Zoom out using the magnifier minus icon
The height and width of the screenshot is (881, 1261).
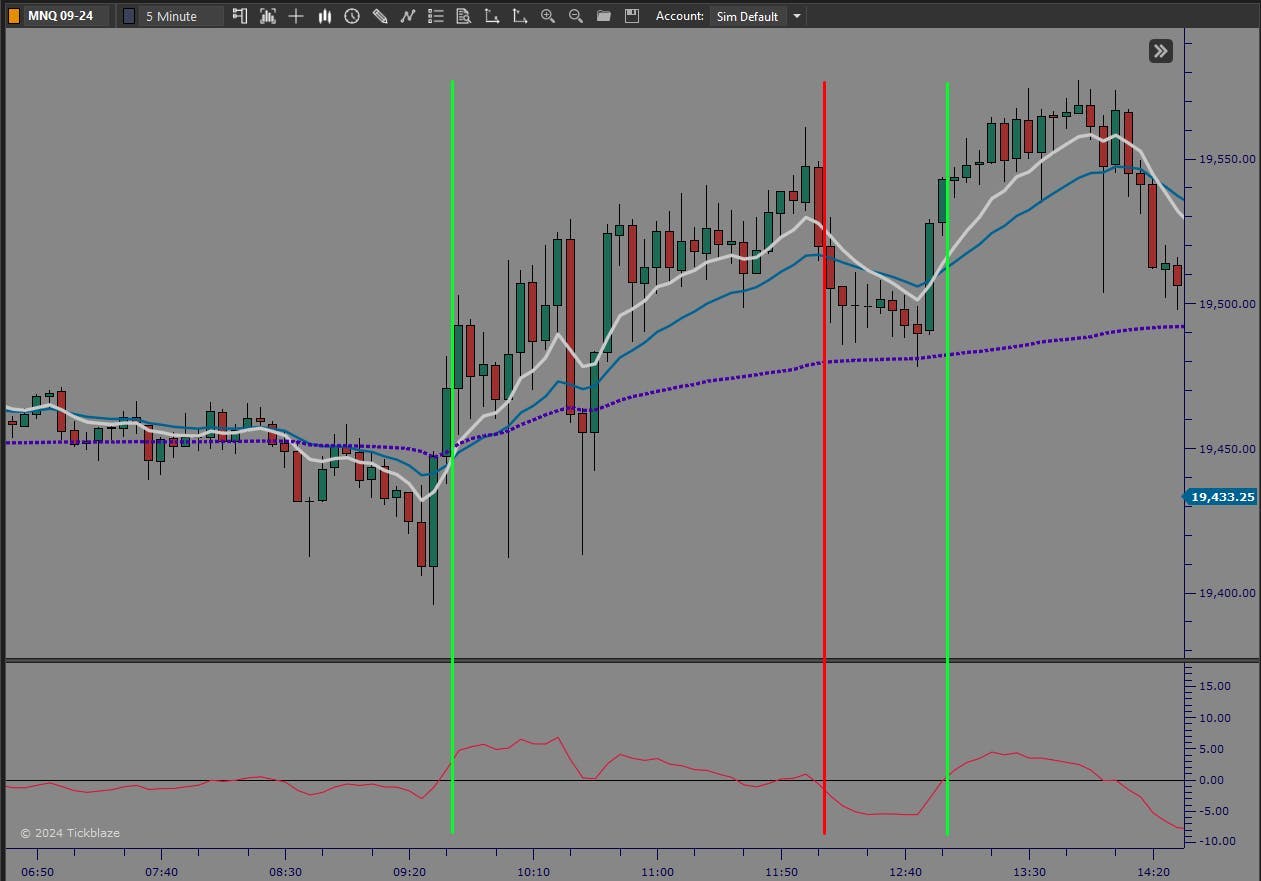tap(575, 16)
